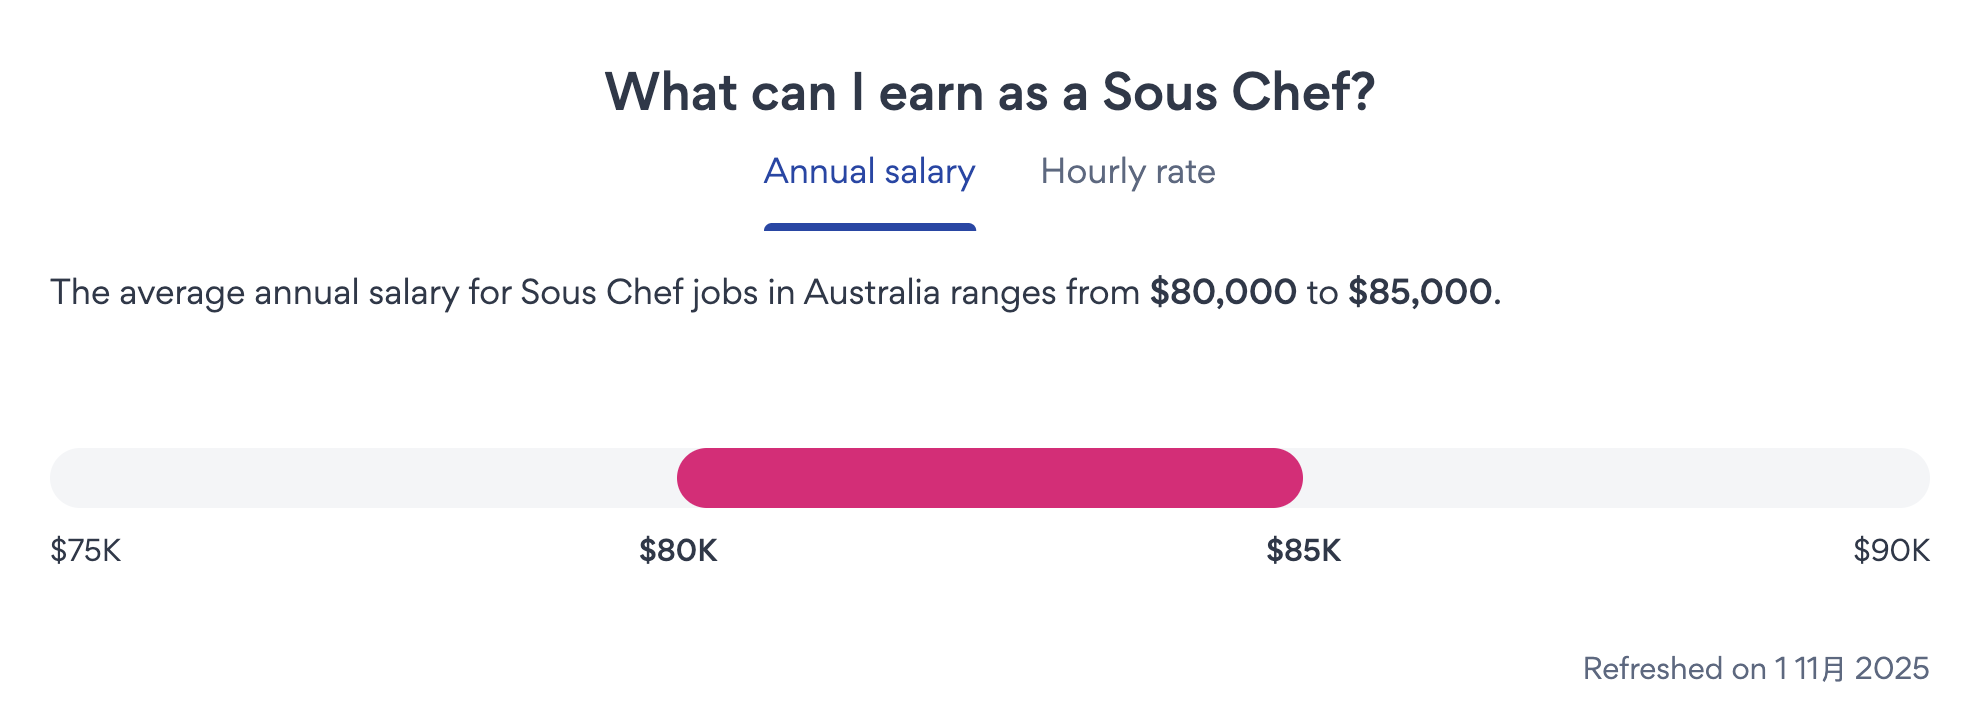This screenshot has height=708, width=1986.
Task: Click the "What can I earn" heading
Action: pos(989,93)
